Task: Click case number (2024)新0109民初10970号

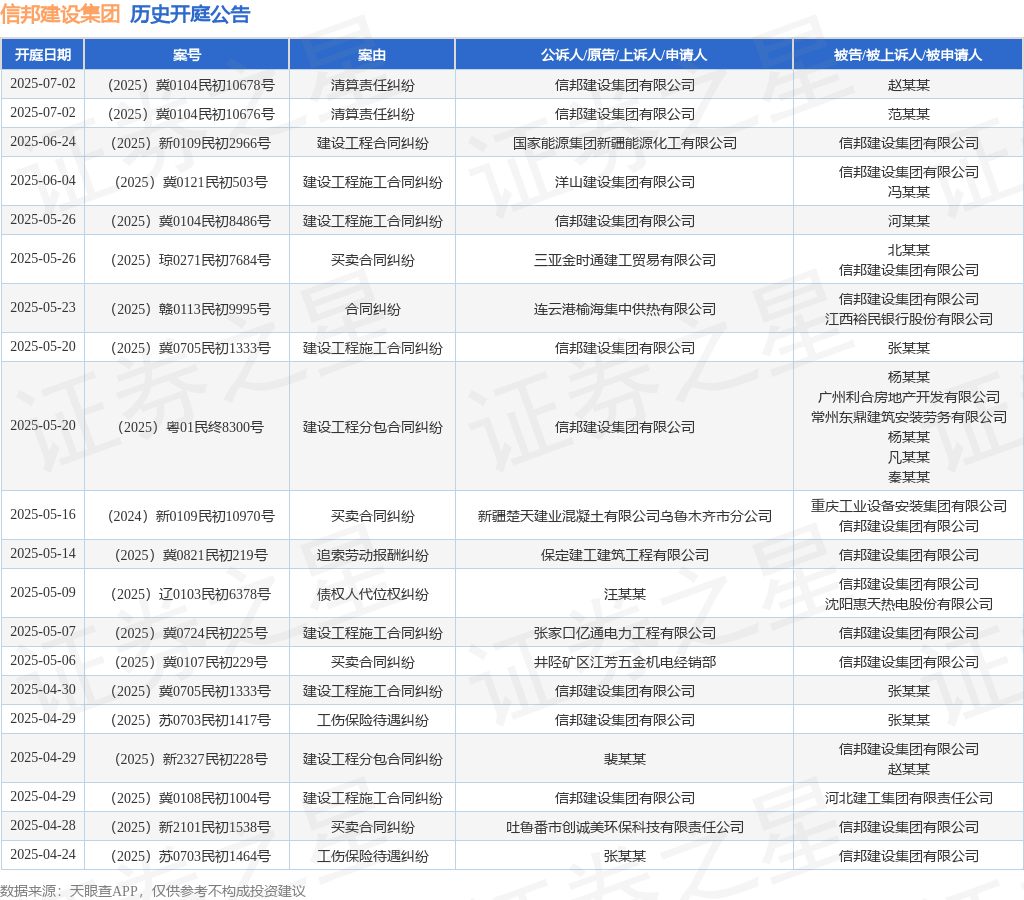Action: point(191,516)
